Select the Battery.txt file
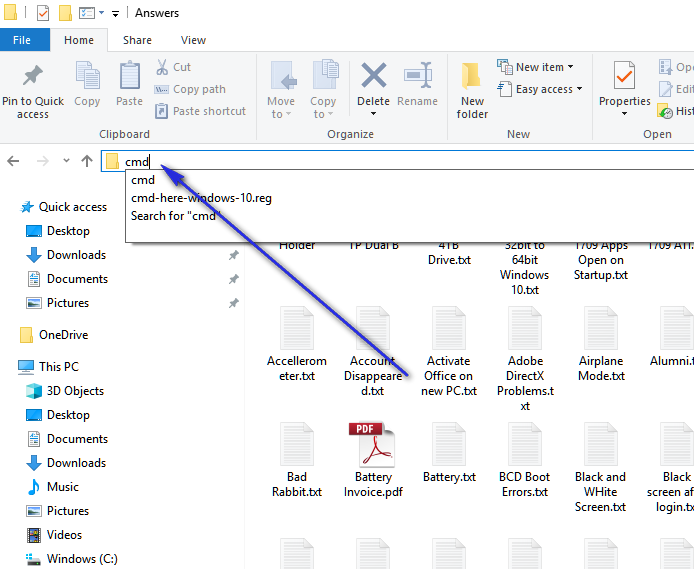The width and height of the screenshot is (694, 569). pyautogui.click(x=449, y=452)
